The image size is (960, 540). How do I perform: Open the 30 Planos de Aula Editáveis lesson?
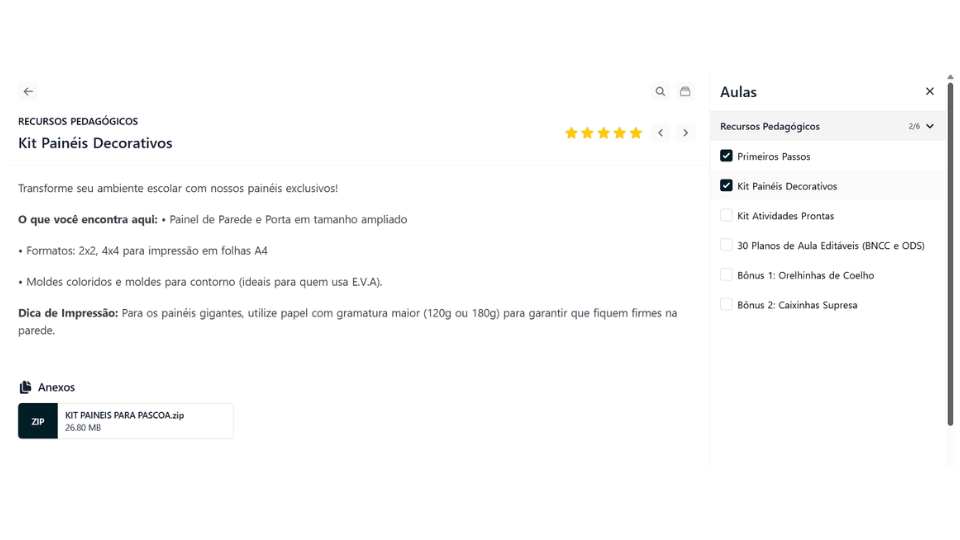830,246
